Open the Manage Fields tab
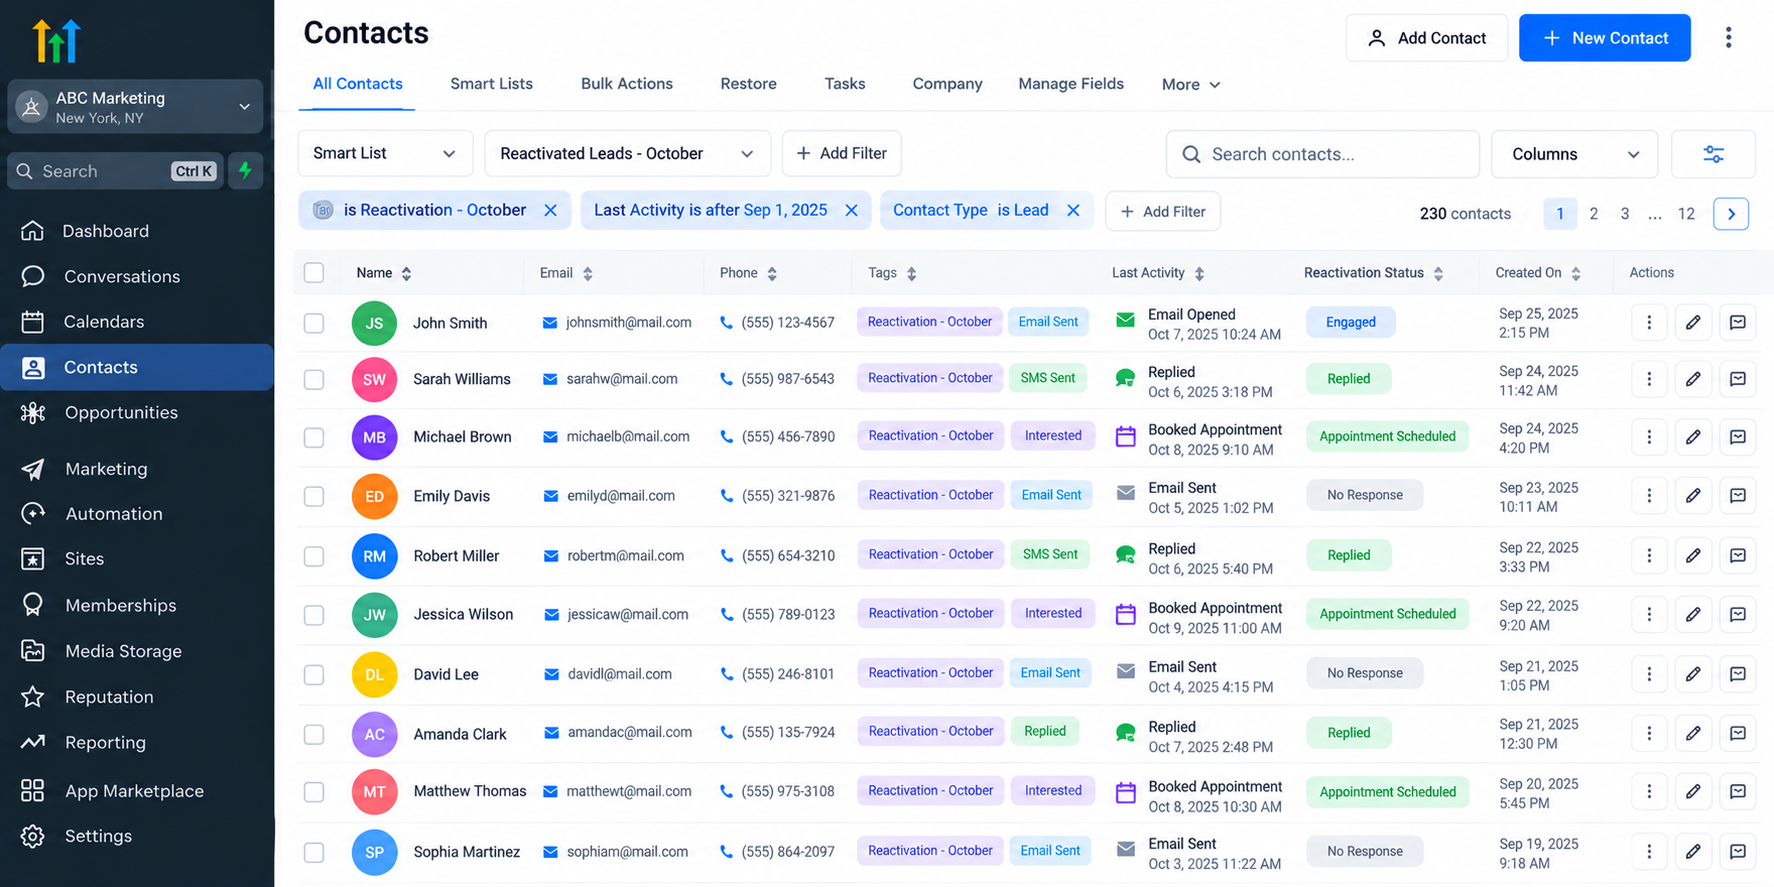Image resolution: width=1774 pixels, height=887 pixels. 1071,84
